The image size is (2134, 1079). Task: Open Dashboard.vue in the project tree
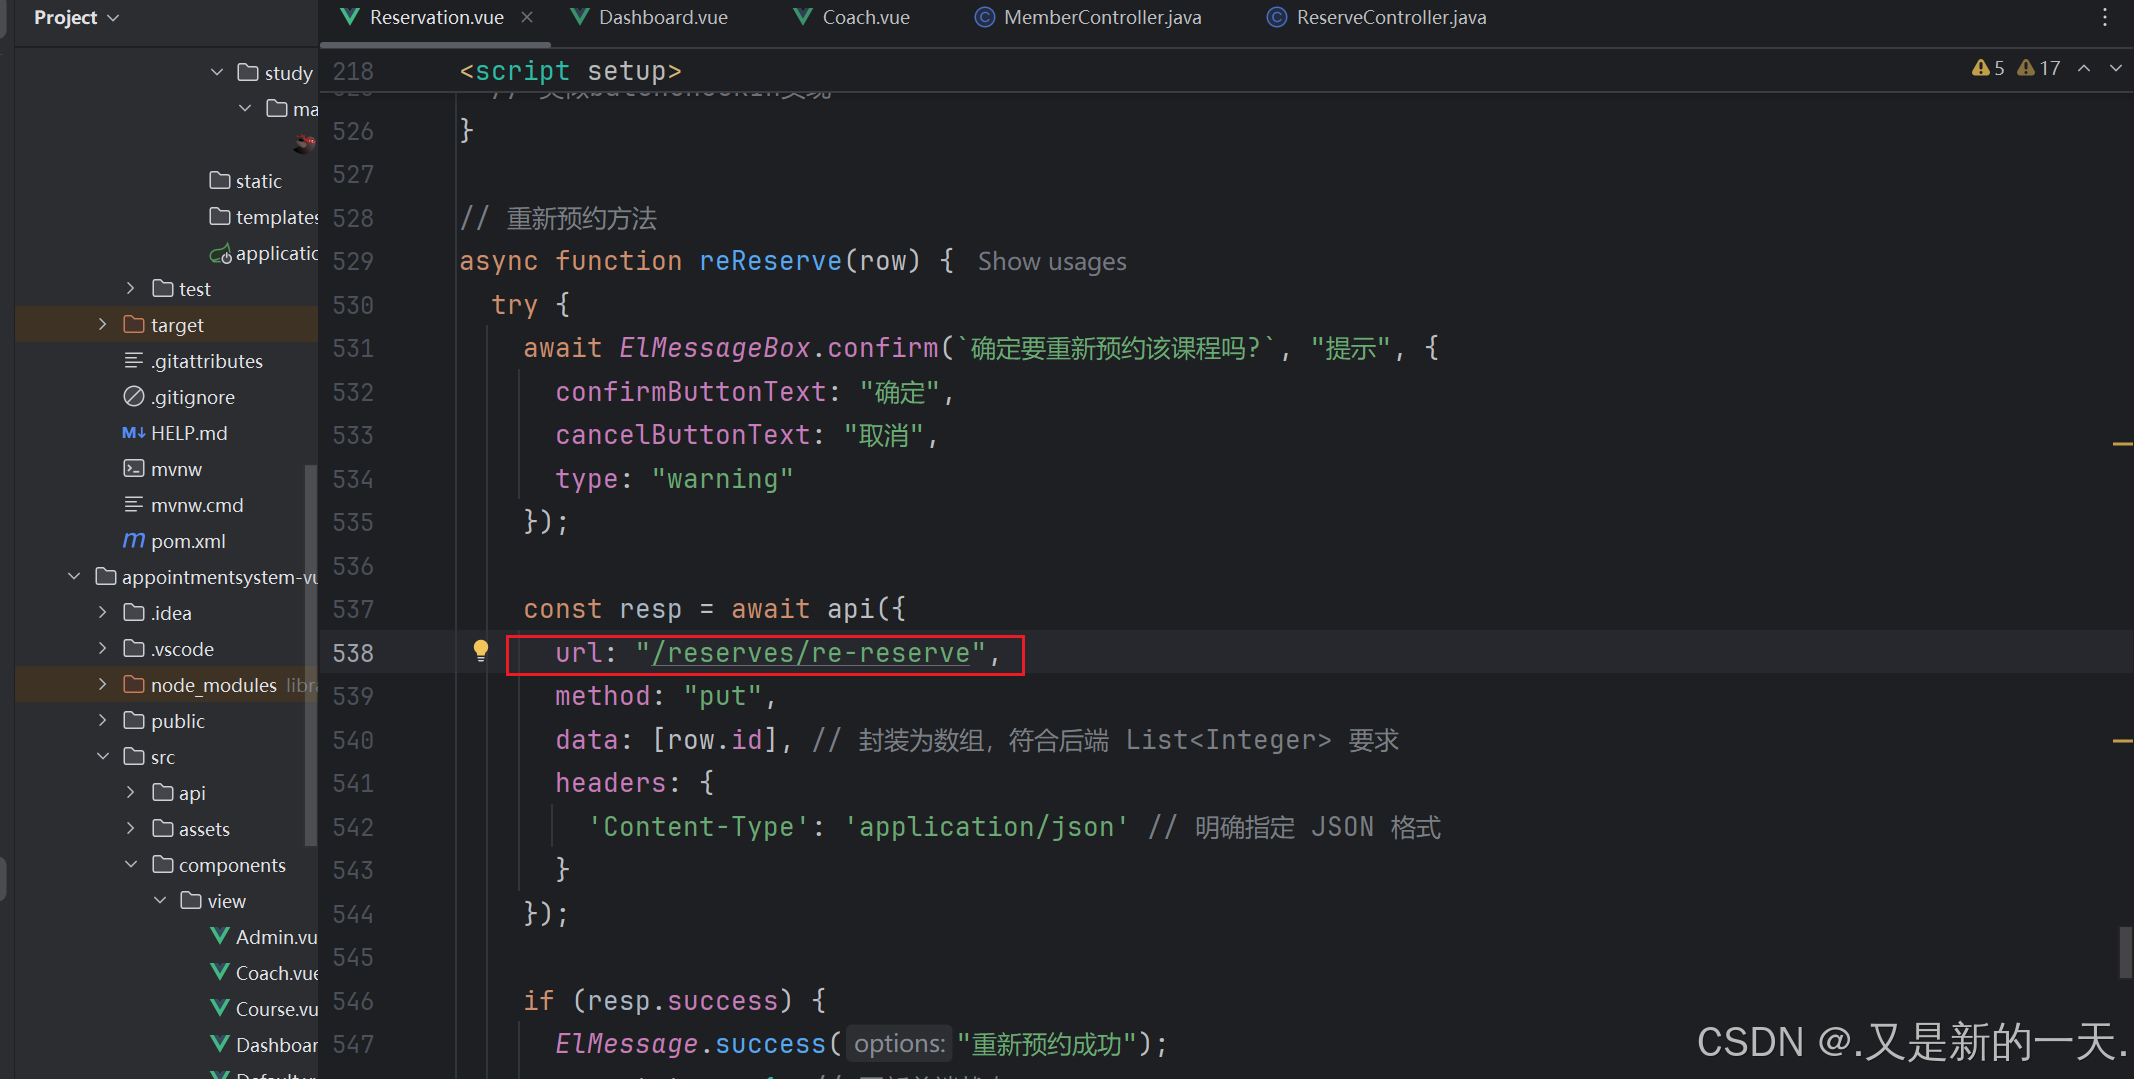(265, 1045)
